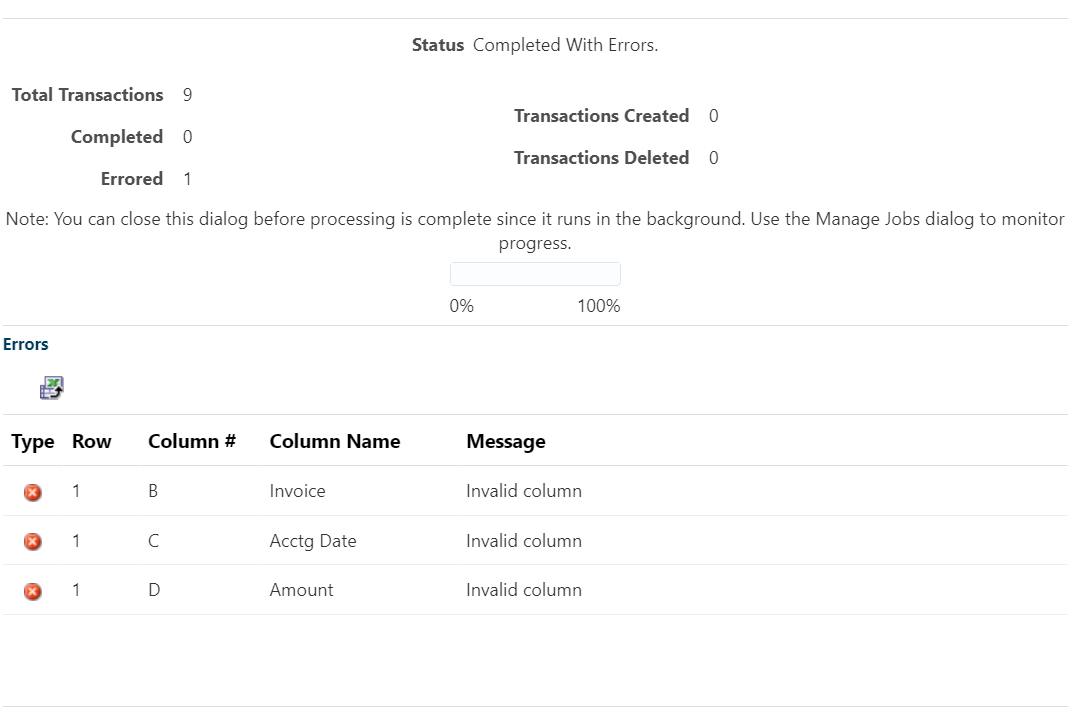
Task: Click the error icon for the Acctg Date row
Action: pos(32,541)
